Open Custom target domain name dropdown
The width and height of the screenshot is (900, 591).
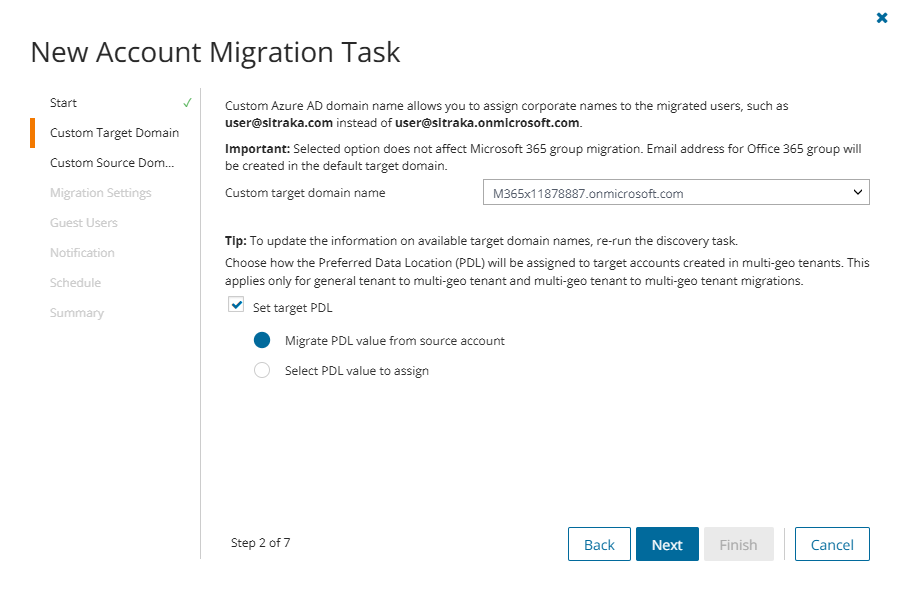[x=675, y=193]
